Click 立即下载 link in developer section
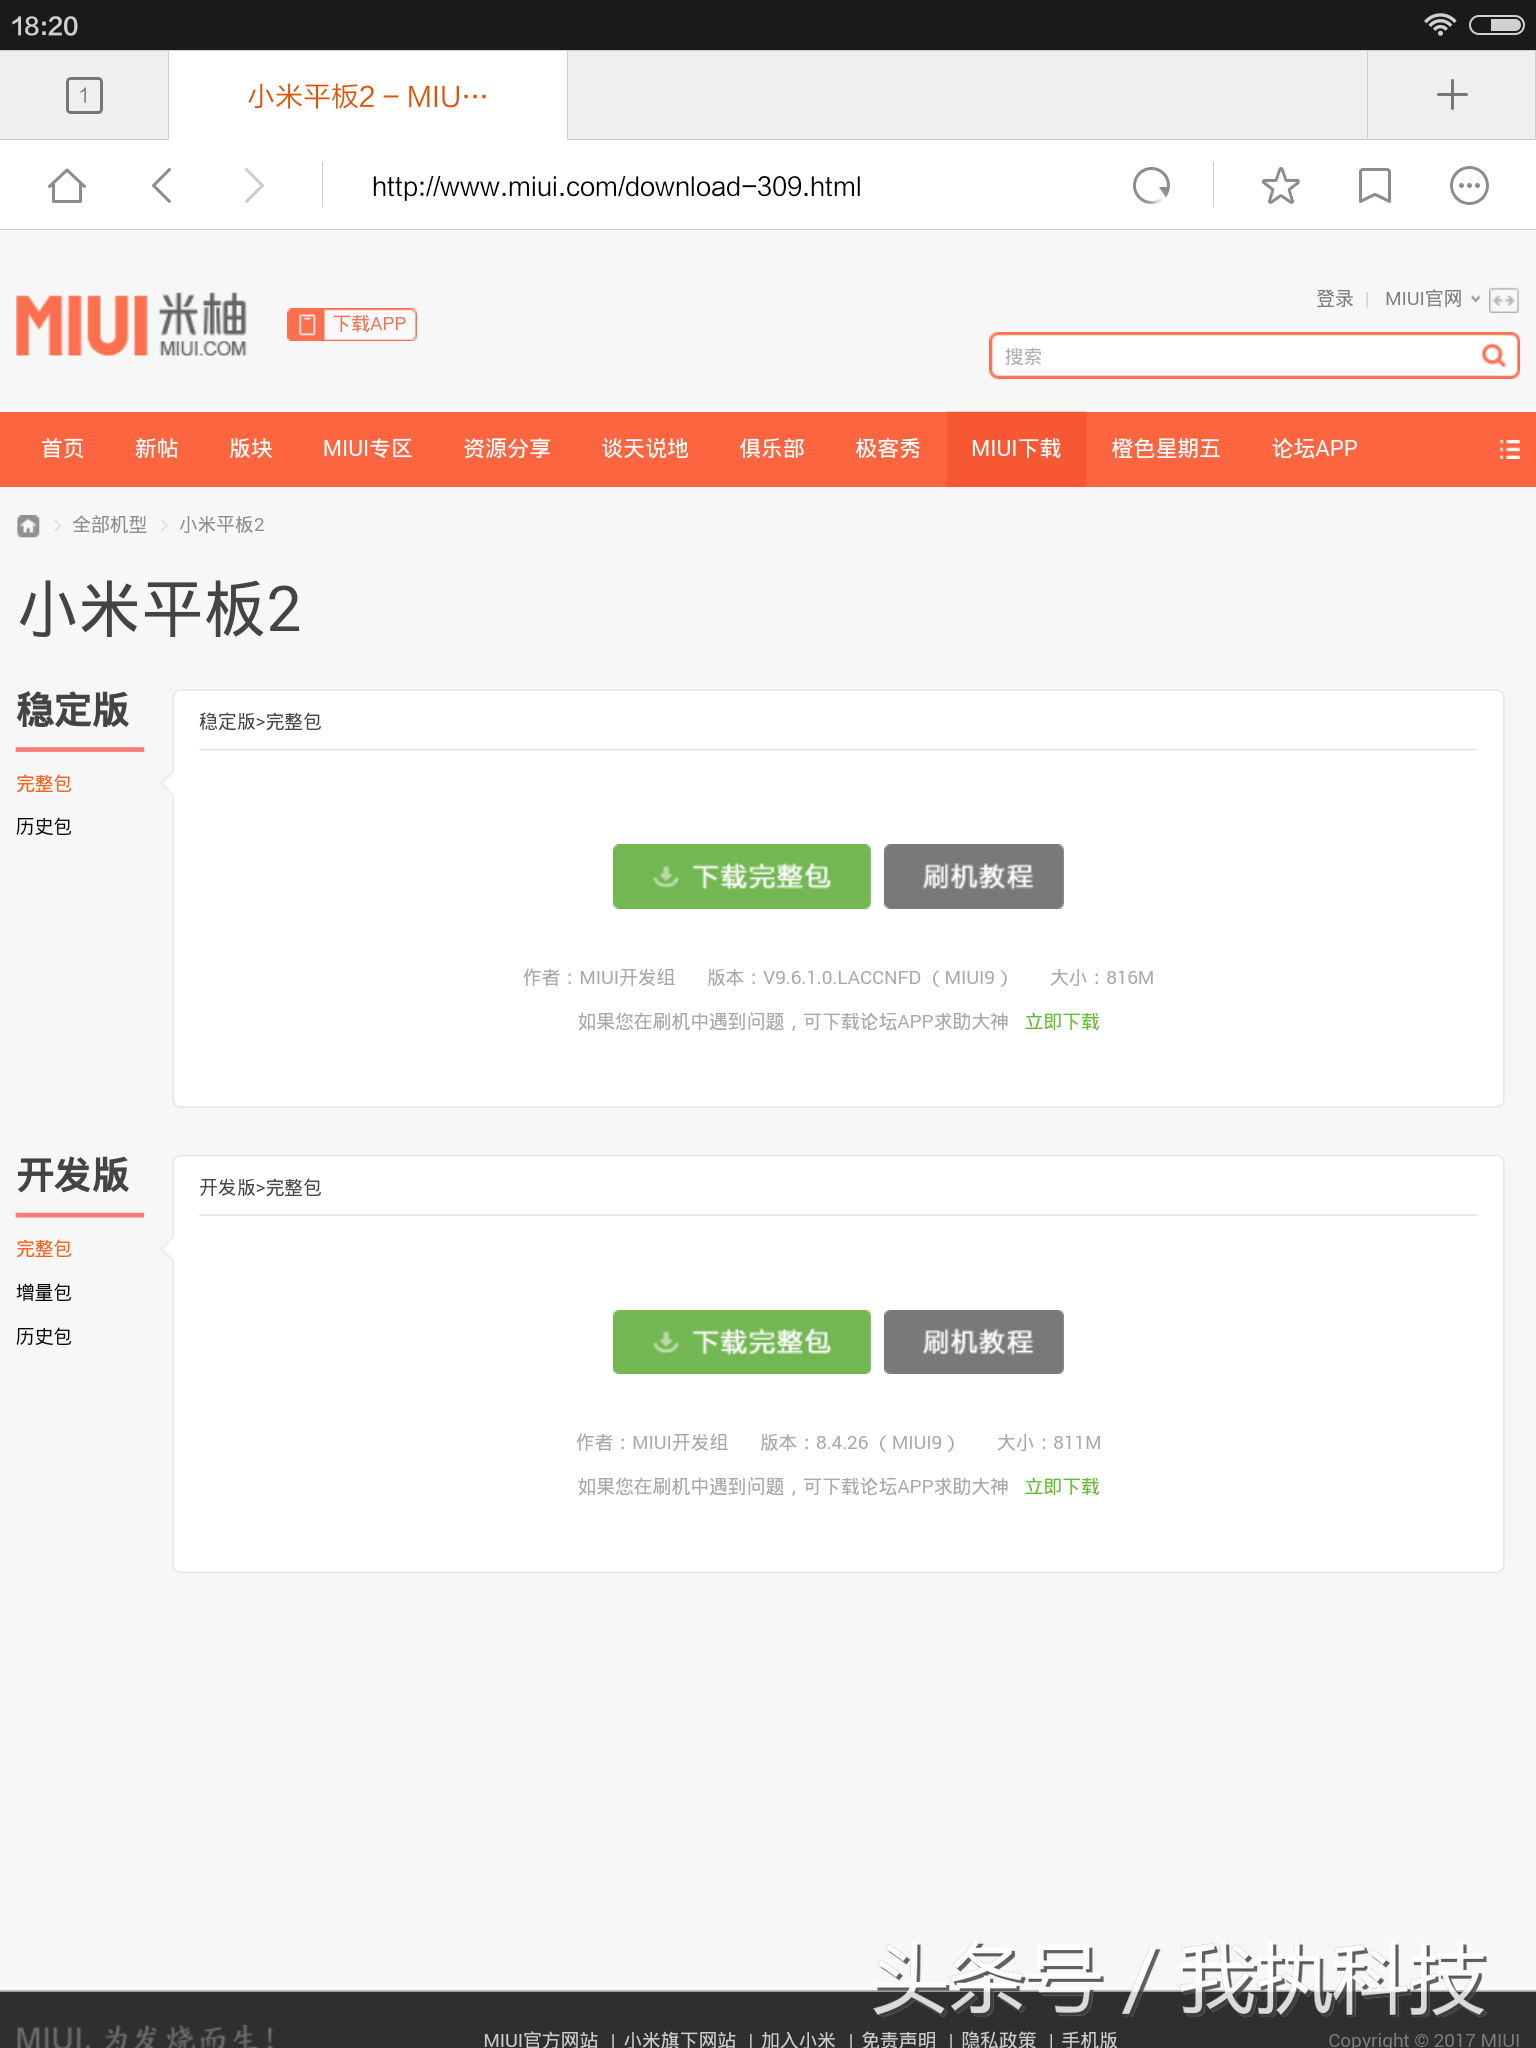The height and width of the screenshot is (2048, 1536). tap(1062, 1487)
